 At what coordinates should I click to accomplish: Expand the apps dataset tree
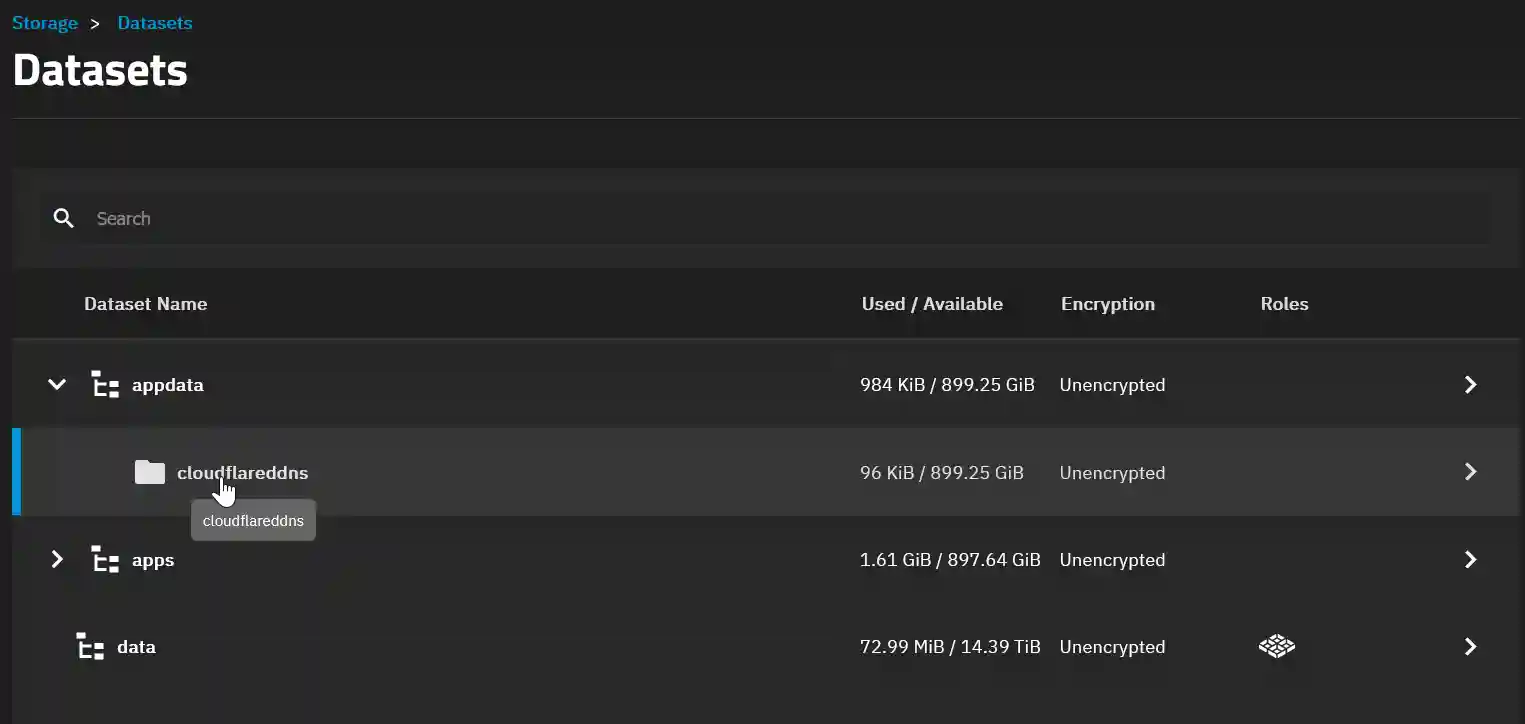pyautogui.click(x=56, y=559)
